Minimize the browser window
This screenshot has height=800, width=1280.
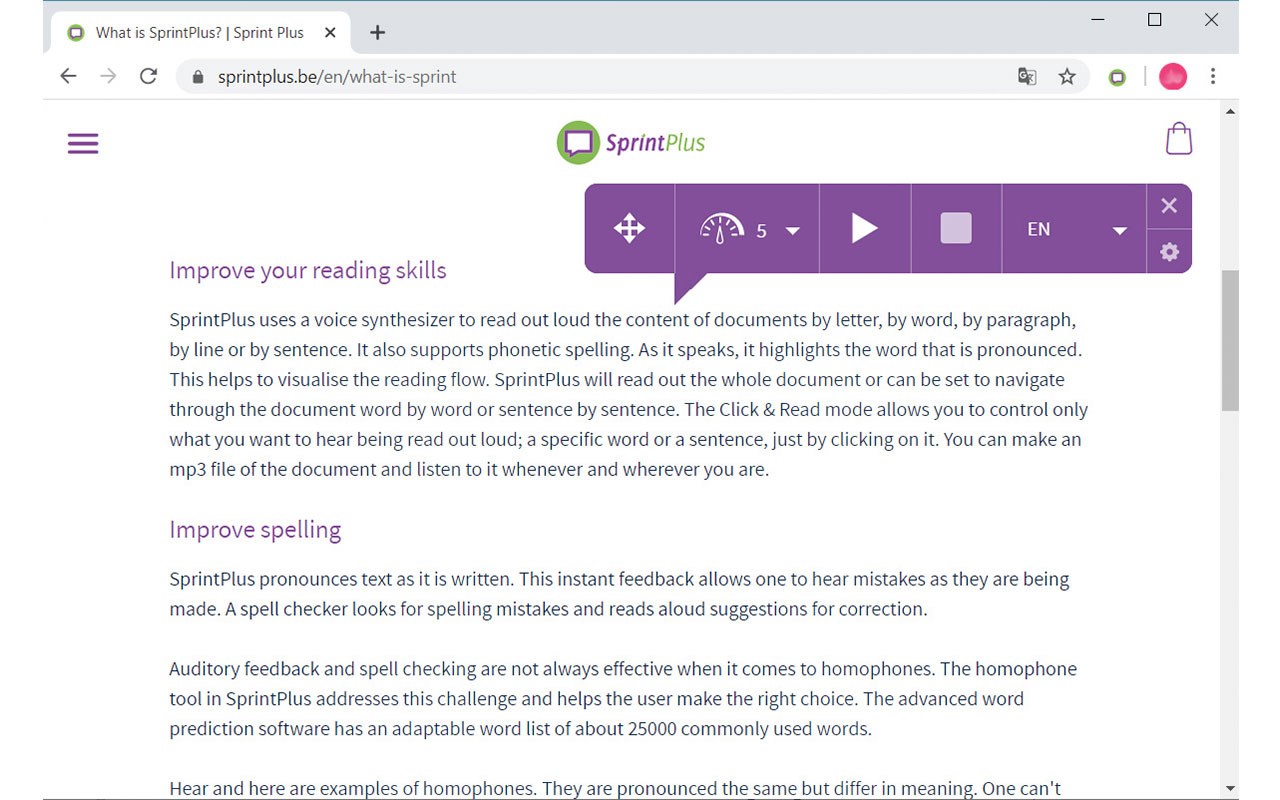pyautogui.click(x=1098, y=20)
